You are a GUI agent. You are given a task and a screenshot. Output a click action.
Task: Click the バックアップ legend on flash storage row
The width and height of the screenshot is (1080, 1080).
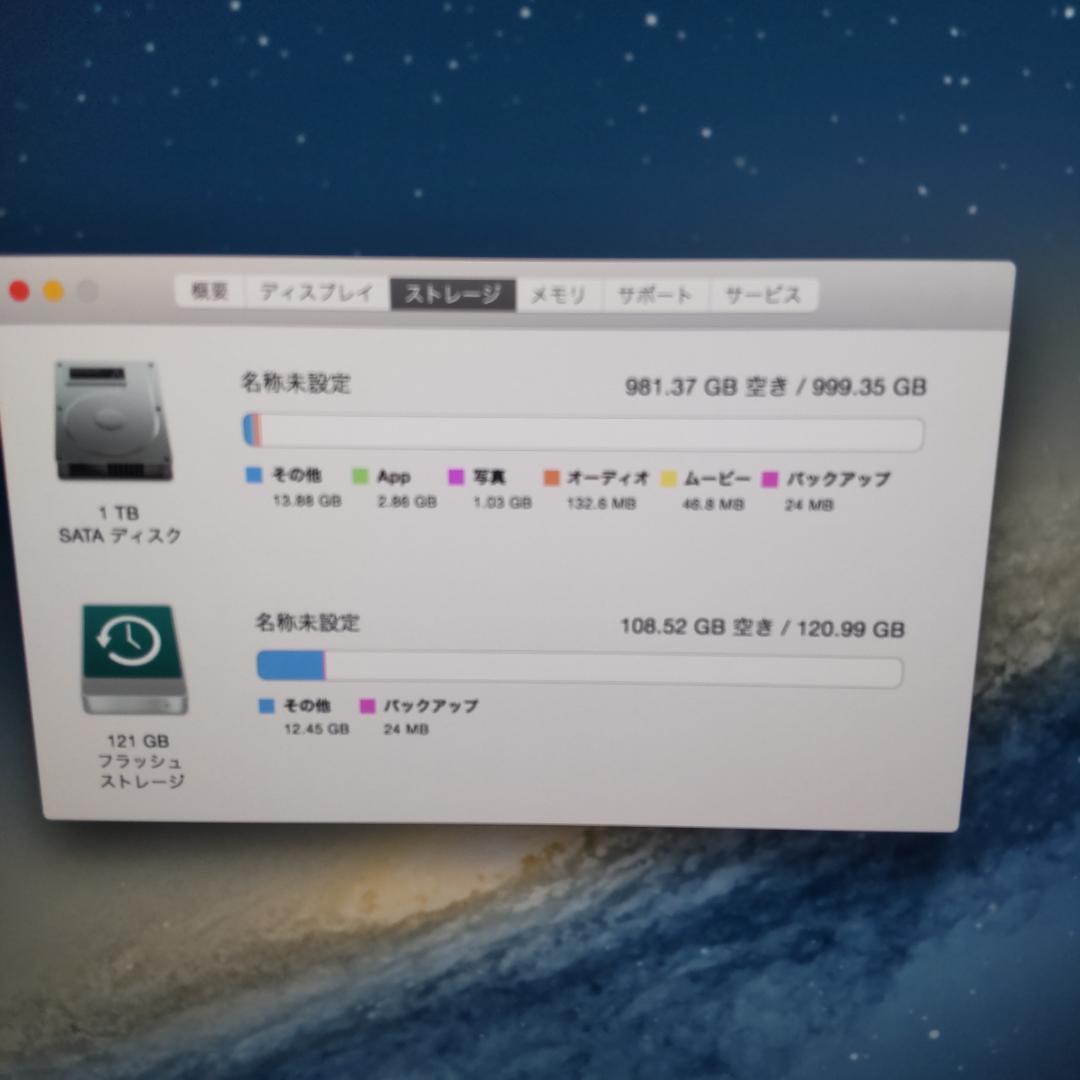click(368, 706)
